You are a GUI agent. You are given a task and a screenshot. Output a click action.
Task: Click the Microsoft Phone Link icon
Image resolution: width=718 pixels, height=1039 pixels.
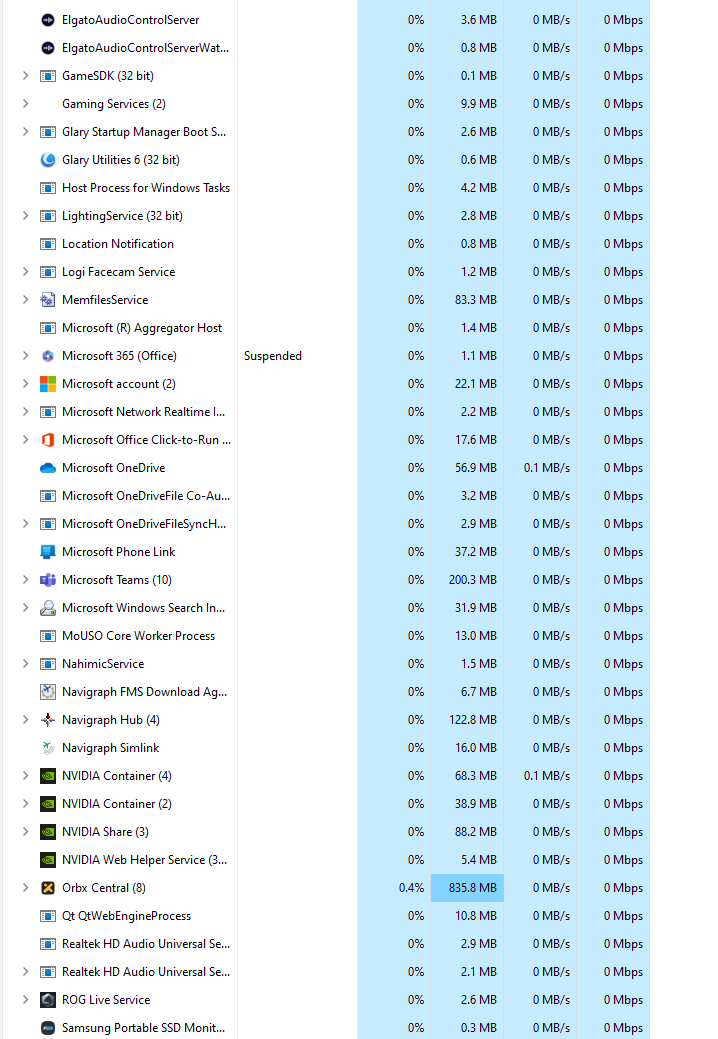pos(48,551)
